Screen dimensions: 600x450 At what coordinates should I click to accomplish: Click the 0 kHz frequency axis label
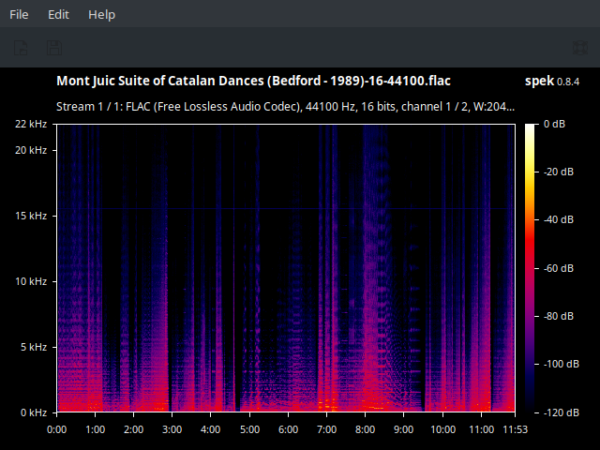34,412
